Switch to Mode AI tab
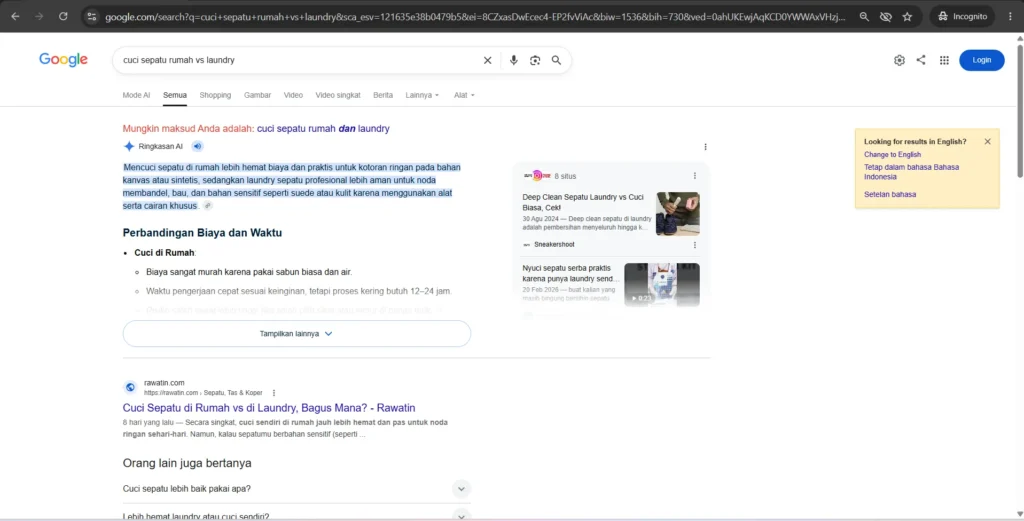The height and width of the screenshot is (521, 1024). [136, 95]
